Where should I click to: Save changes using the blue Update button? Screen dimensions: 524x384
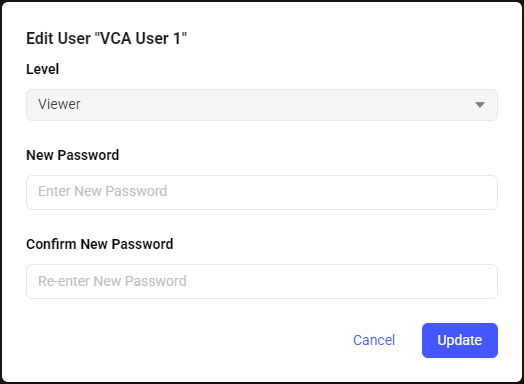coord(460,340)
